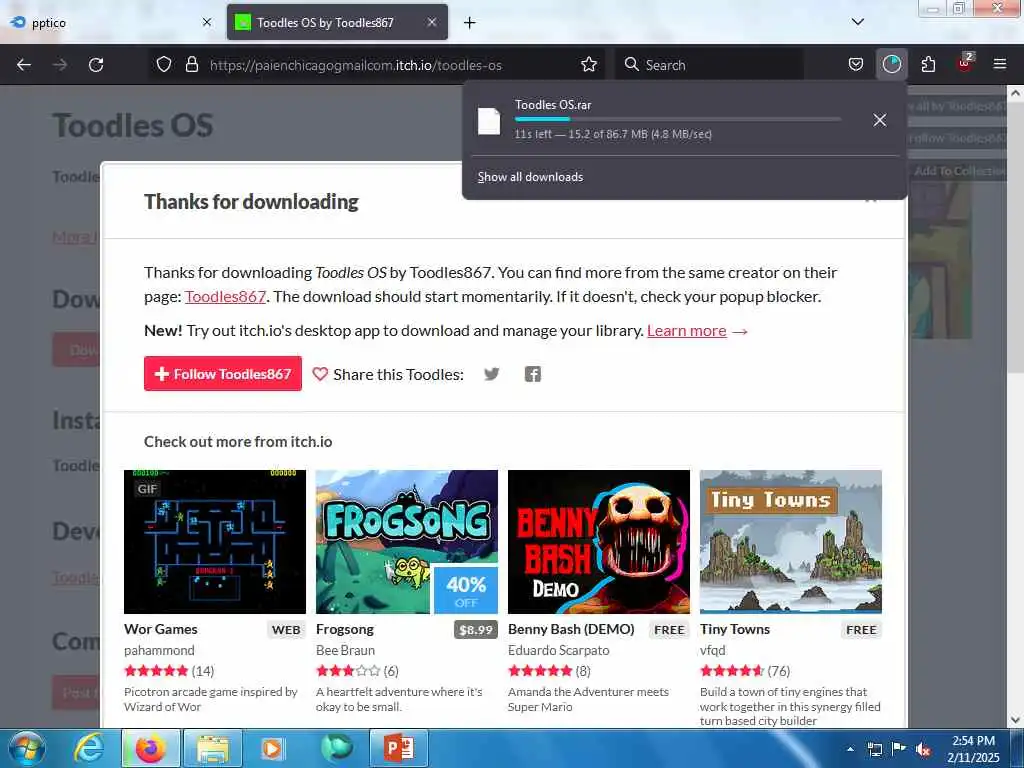Open PowerPoint from taskbar

(x=399, y=748)
